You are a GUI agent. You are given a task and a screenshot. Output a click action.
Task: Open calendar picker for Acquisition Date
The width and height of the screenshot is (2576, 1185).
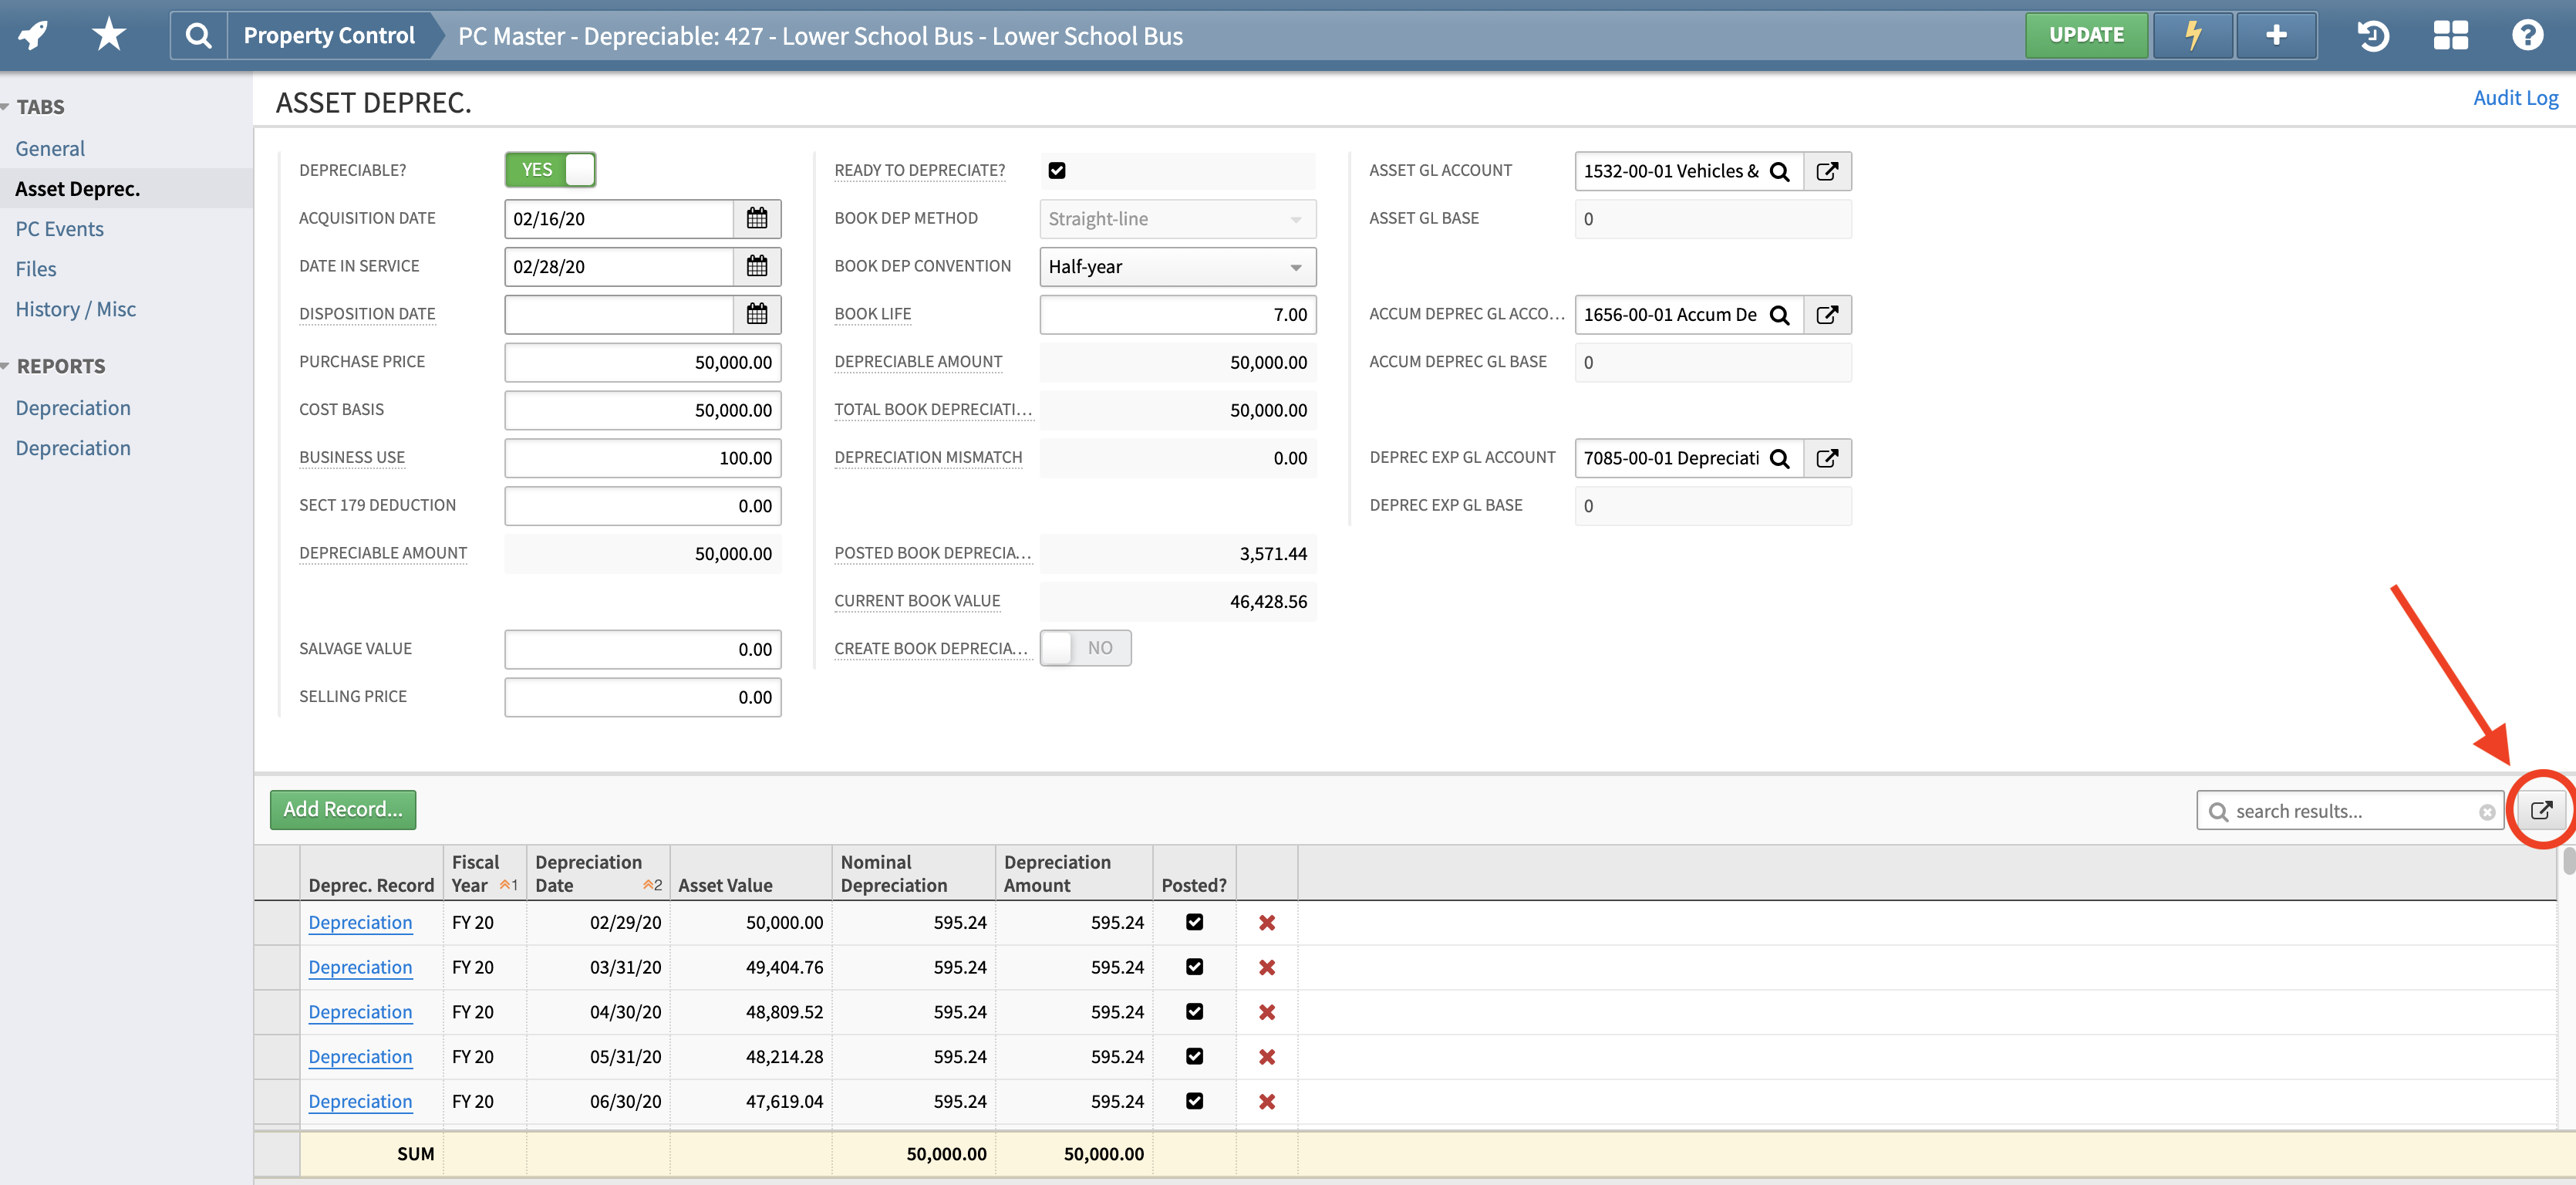(756, 218)
